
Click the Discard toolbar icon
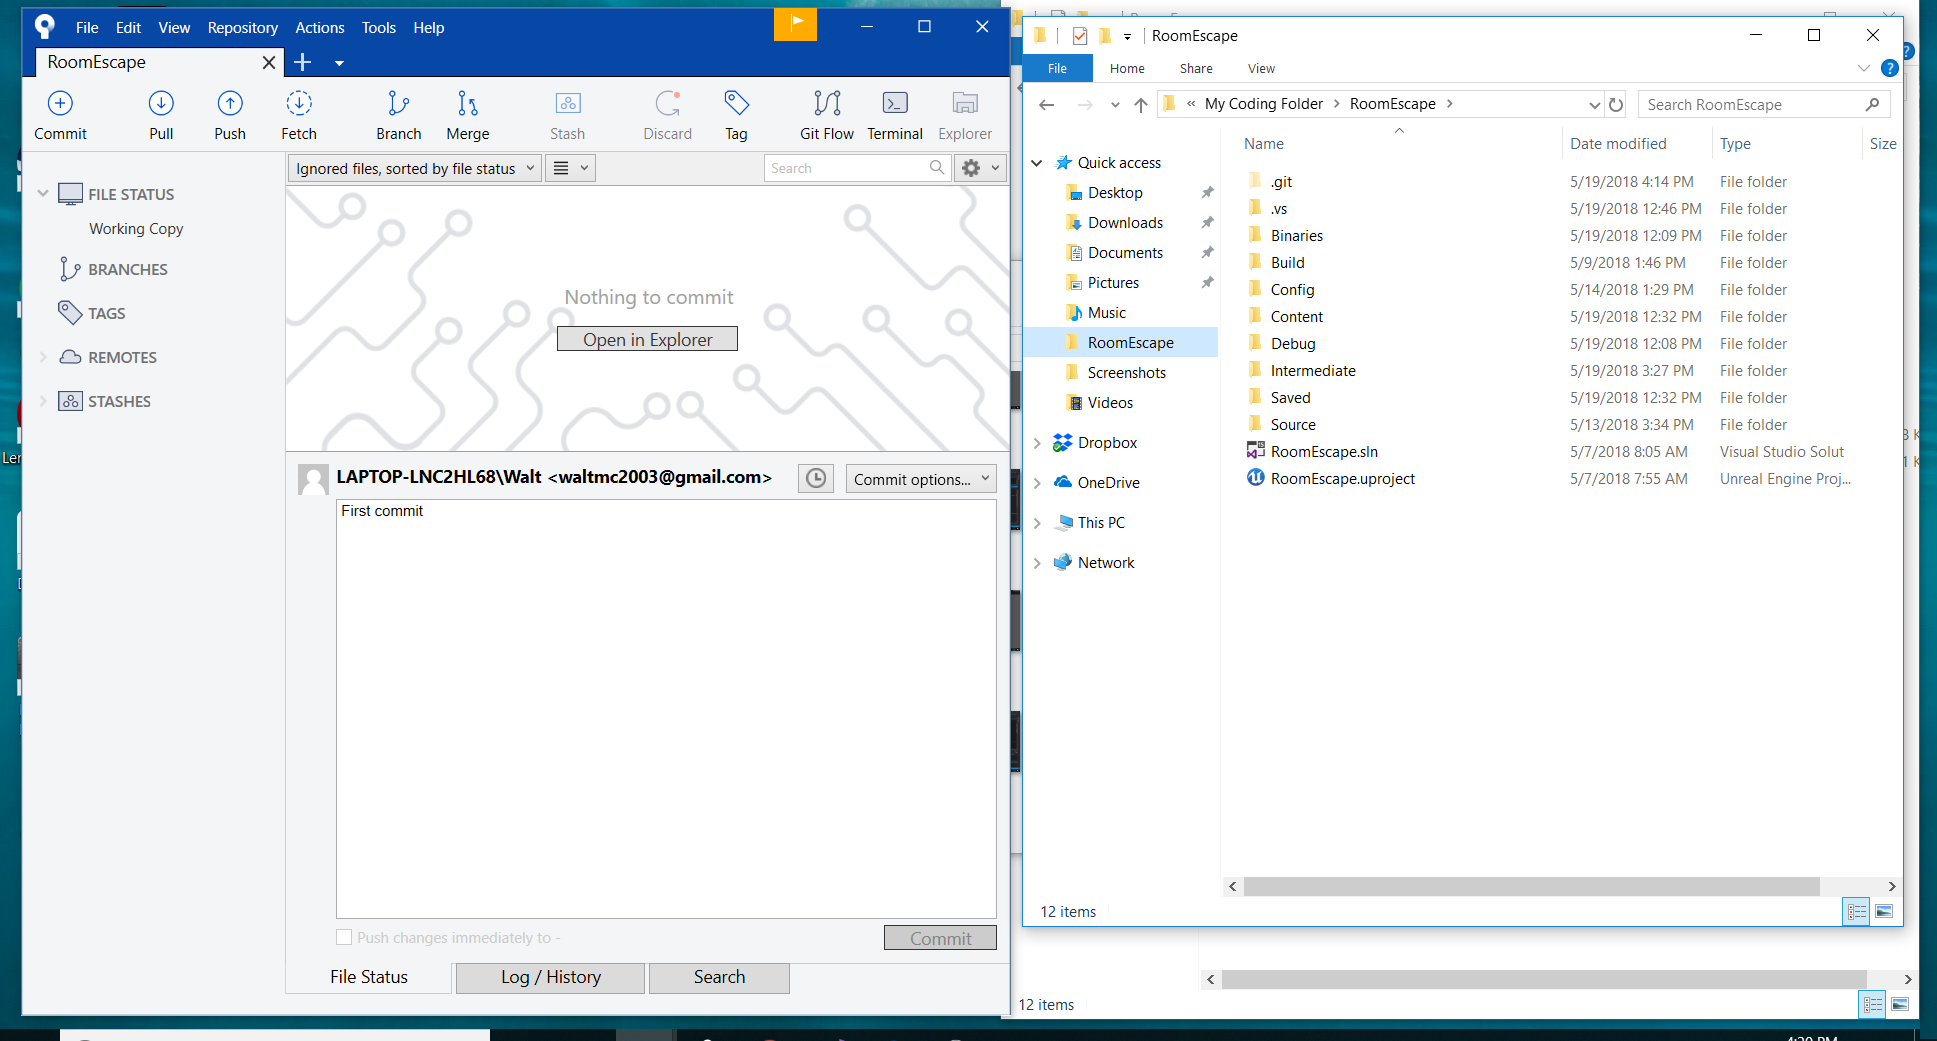point(668,116)
